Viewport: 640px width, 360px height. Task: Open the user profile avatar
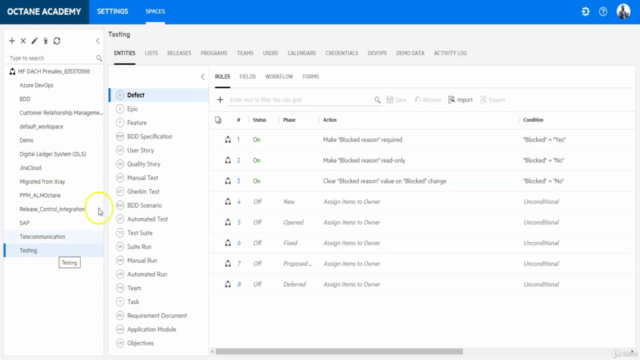coord(623,11)
